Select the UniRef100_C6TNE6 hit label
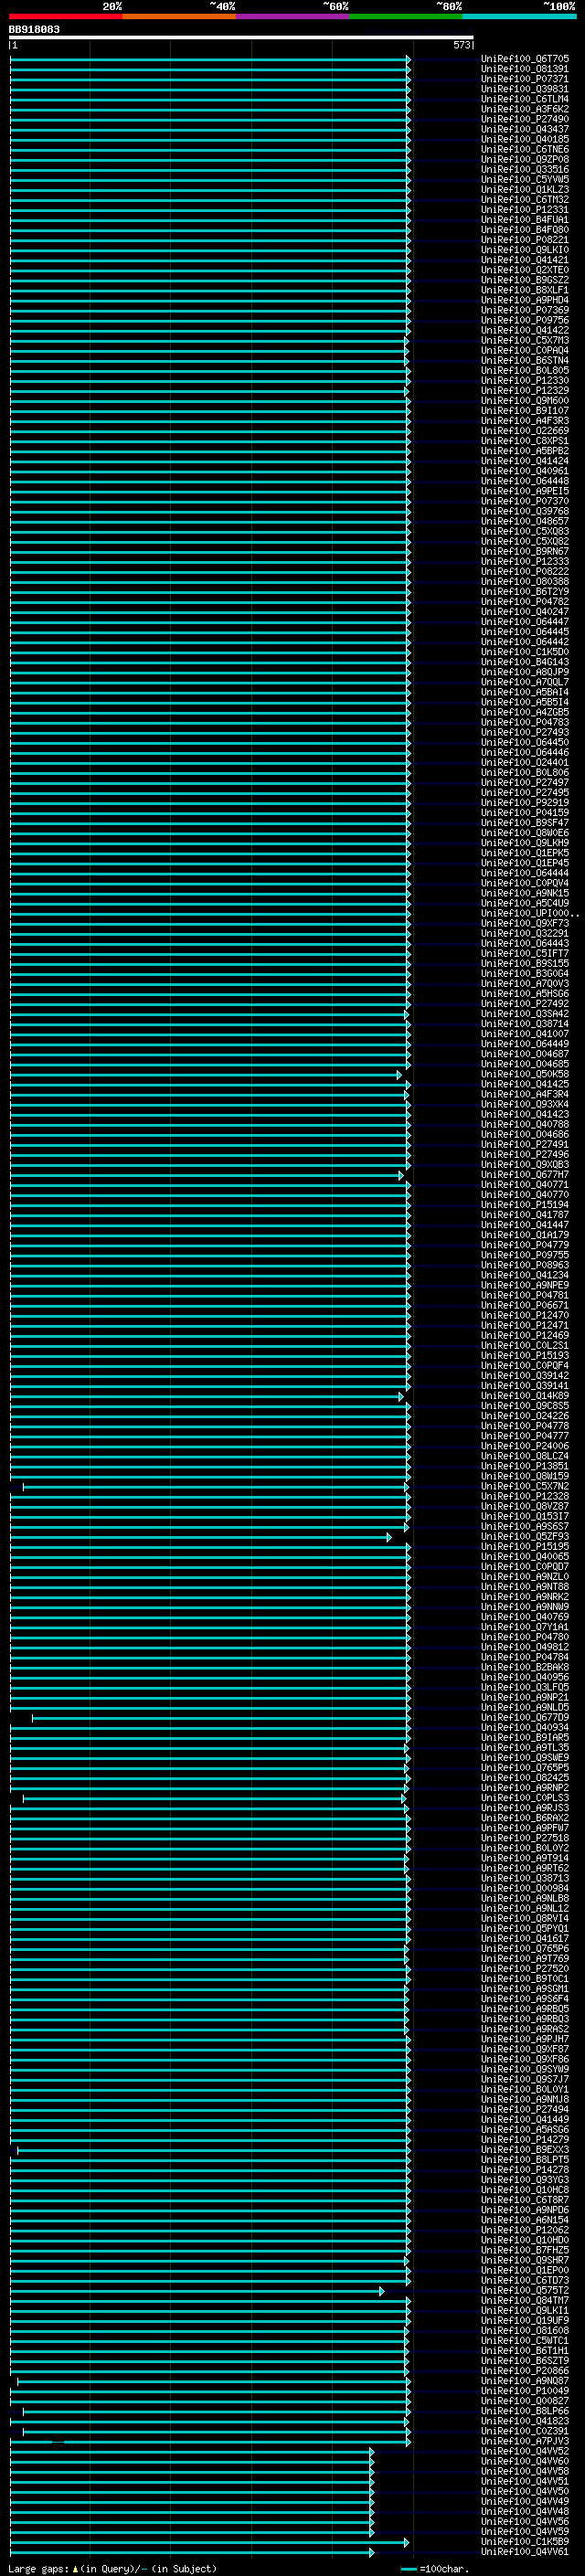Image resolution: width=585 pixels, height=2576 pixels. tap(525, 149)
